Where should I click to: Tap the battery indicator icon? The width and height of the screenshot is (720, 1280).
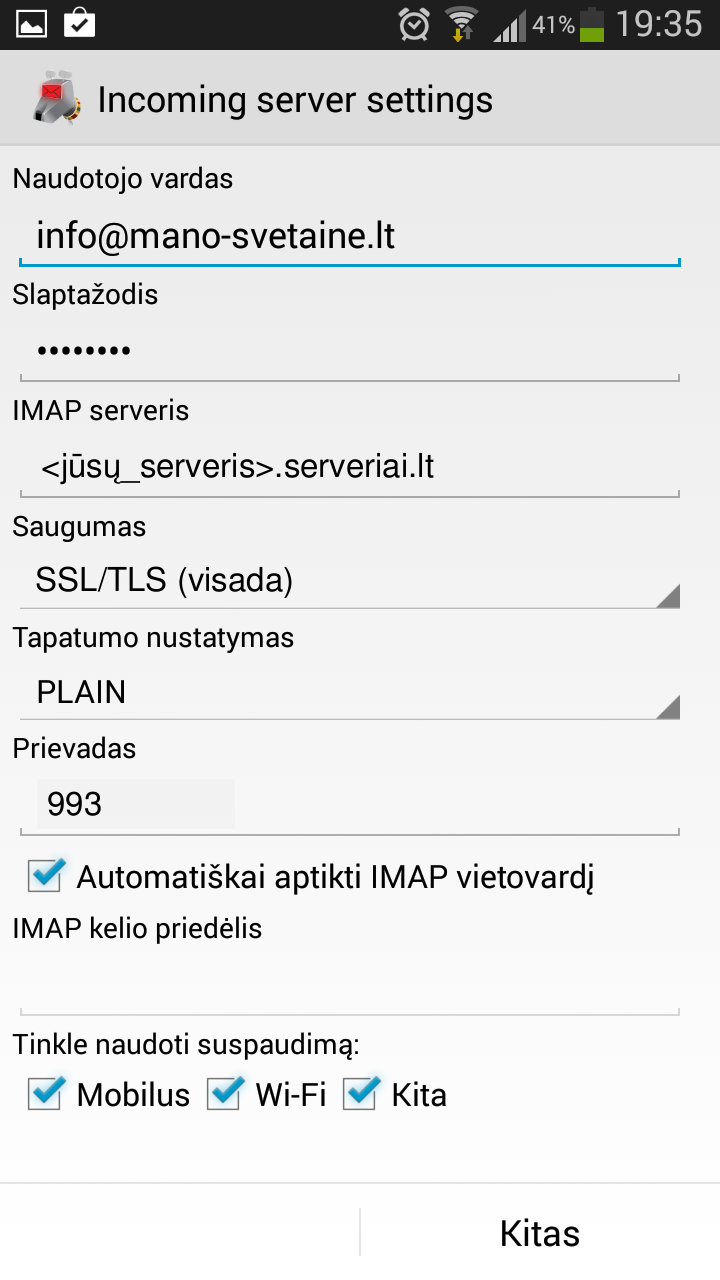point(592,24)
